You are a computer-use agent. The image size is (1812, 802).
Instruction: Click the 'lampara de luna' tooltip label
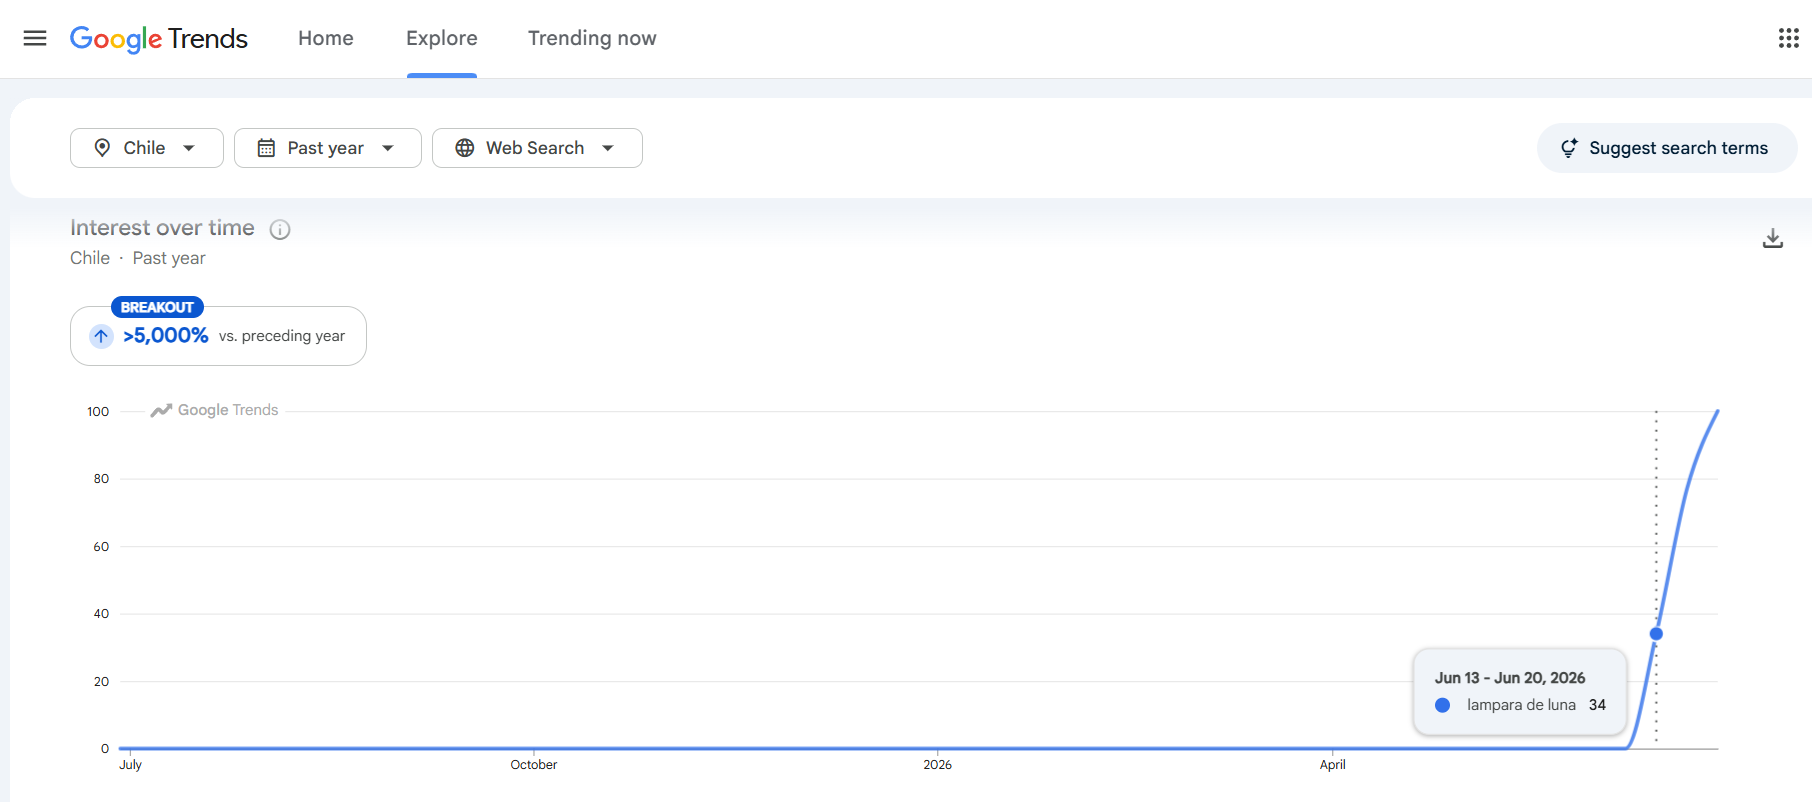tap(1521, 705)
